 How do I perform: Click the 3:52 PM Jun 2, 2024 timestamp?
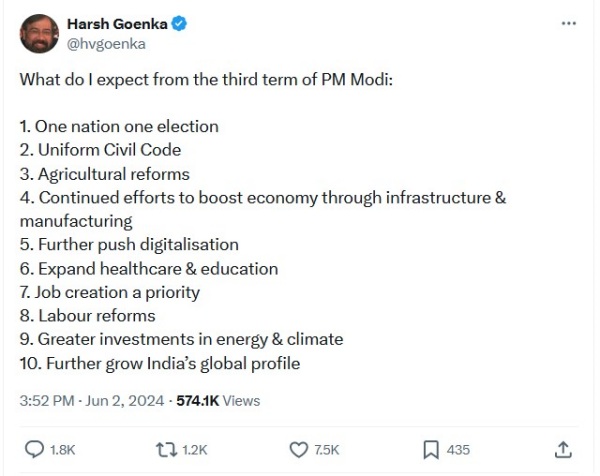pos(92,401)
